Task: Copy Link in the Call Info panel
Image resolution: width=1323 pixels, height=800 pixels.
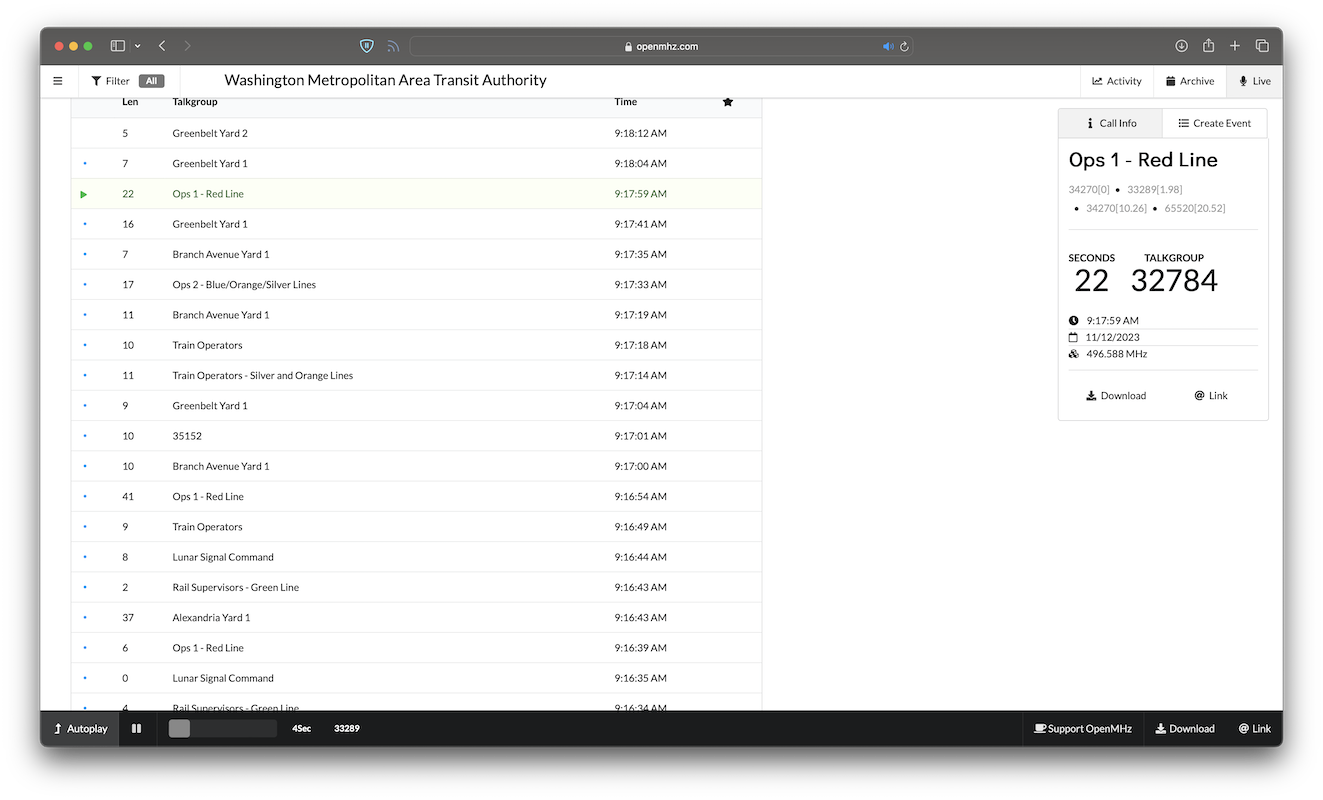Action: point(1211,395)
